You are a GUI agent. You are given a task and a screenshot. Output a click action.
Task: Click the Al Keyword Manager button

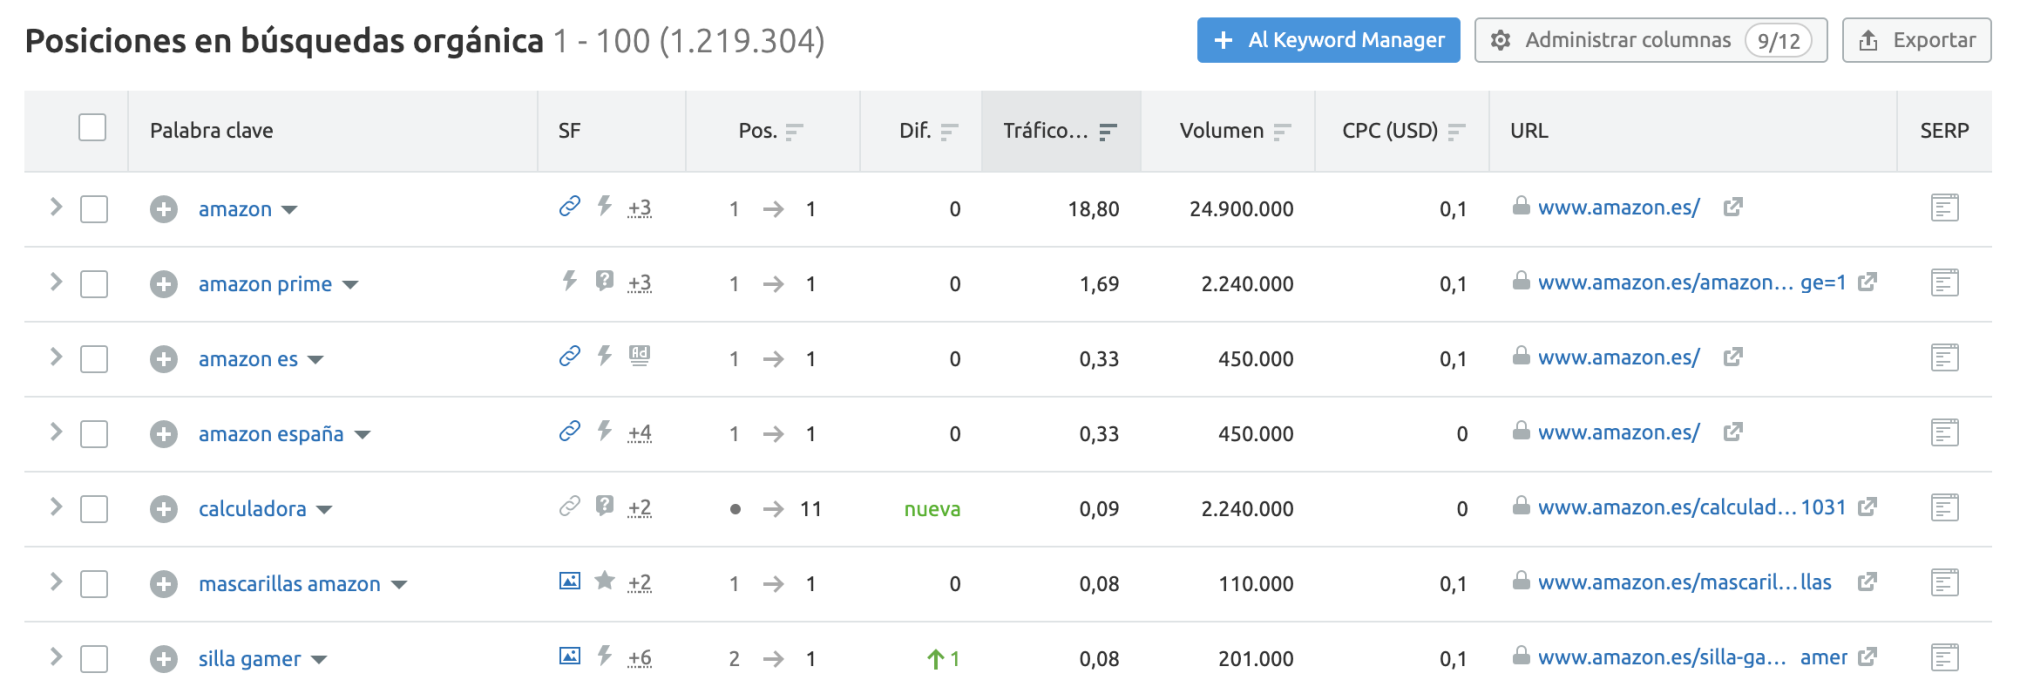click(x=1327, y=40)
